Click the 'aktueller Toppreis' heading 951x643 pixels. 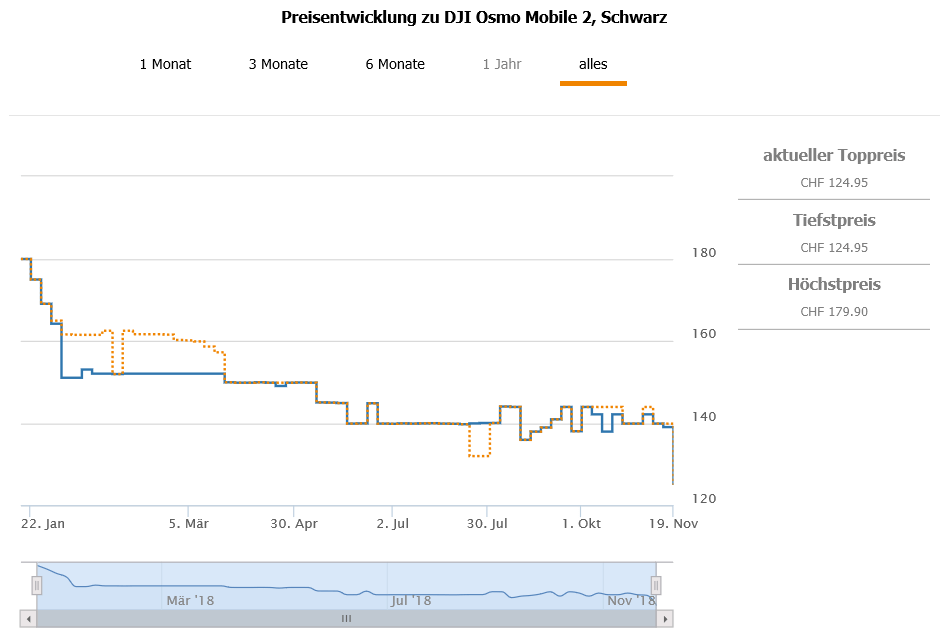point(834,156)
